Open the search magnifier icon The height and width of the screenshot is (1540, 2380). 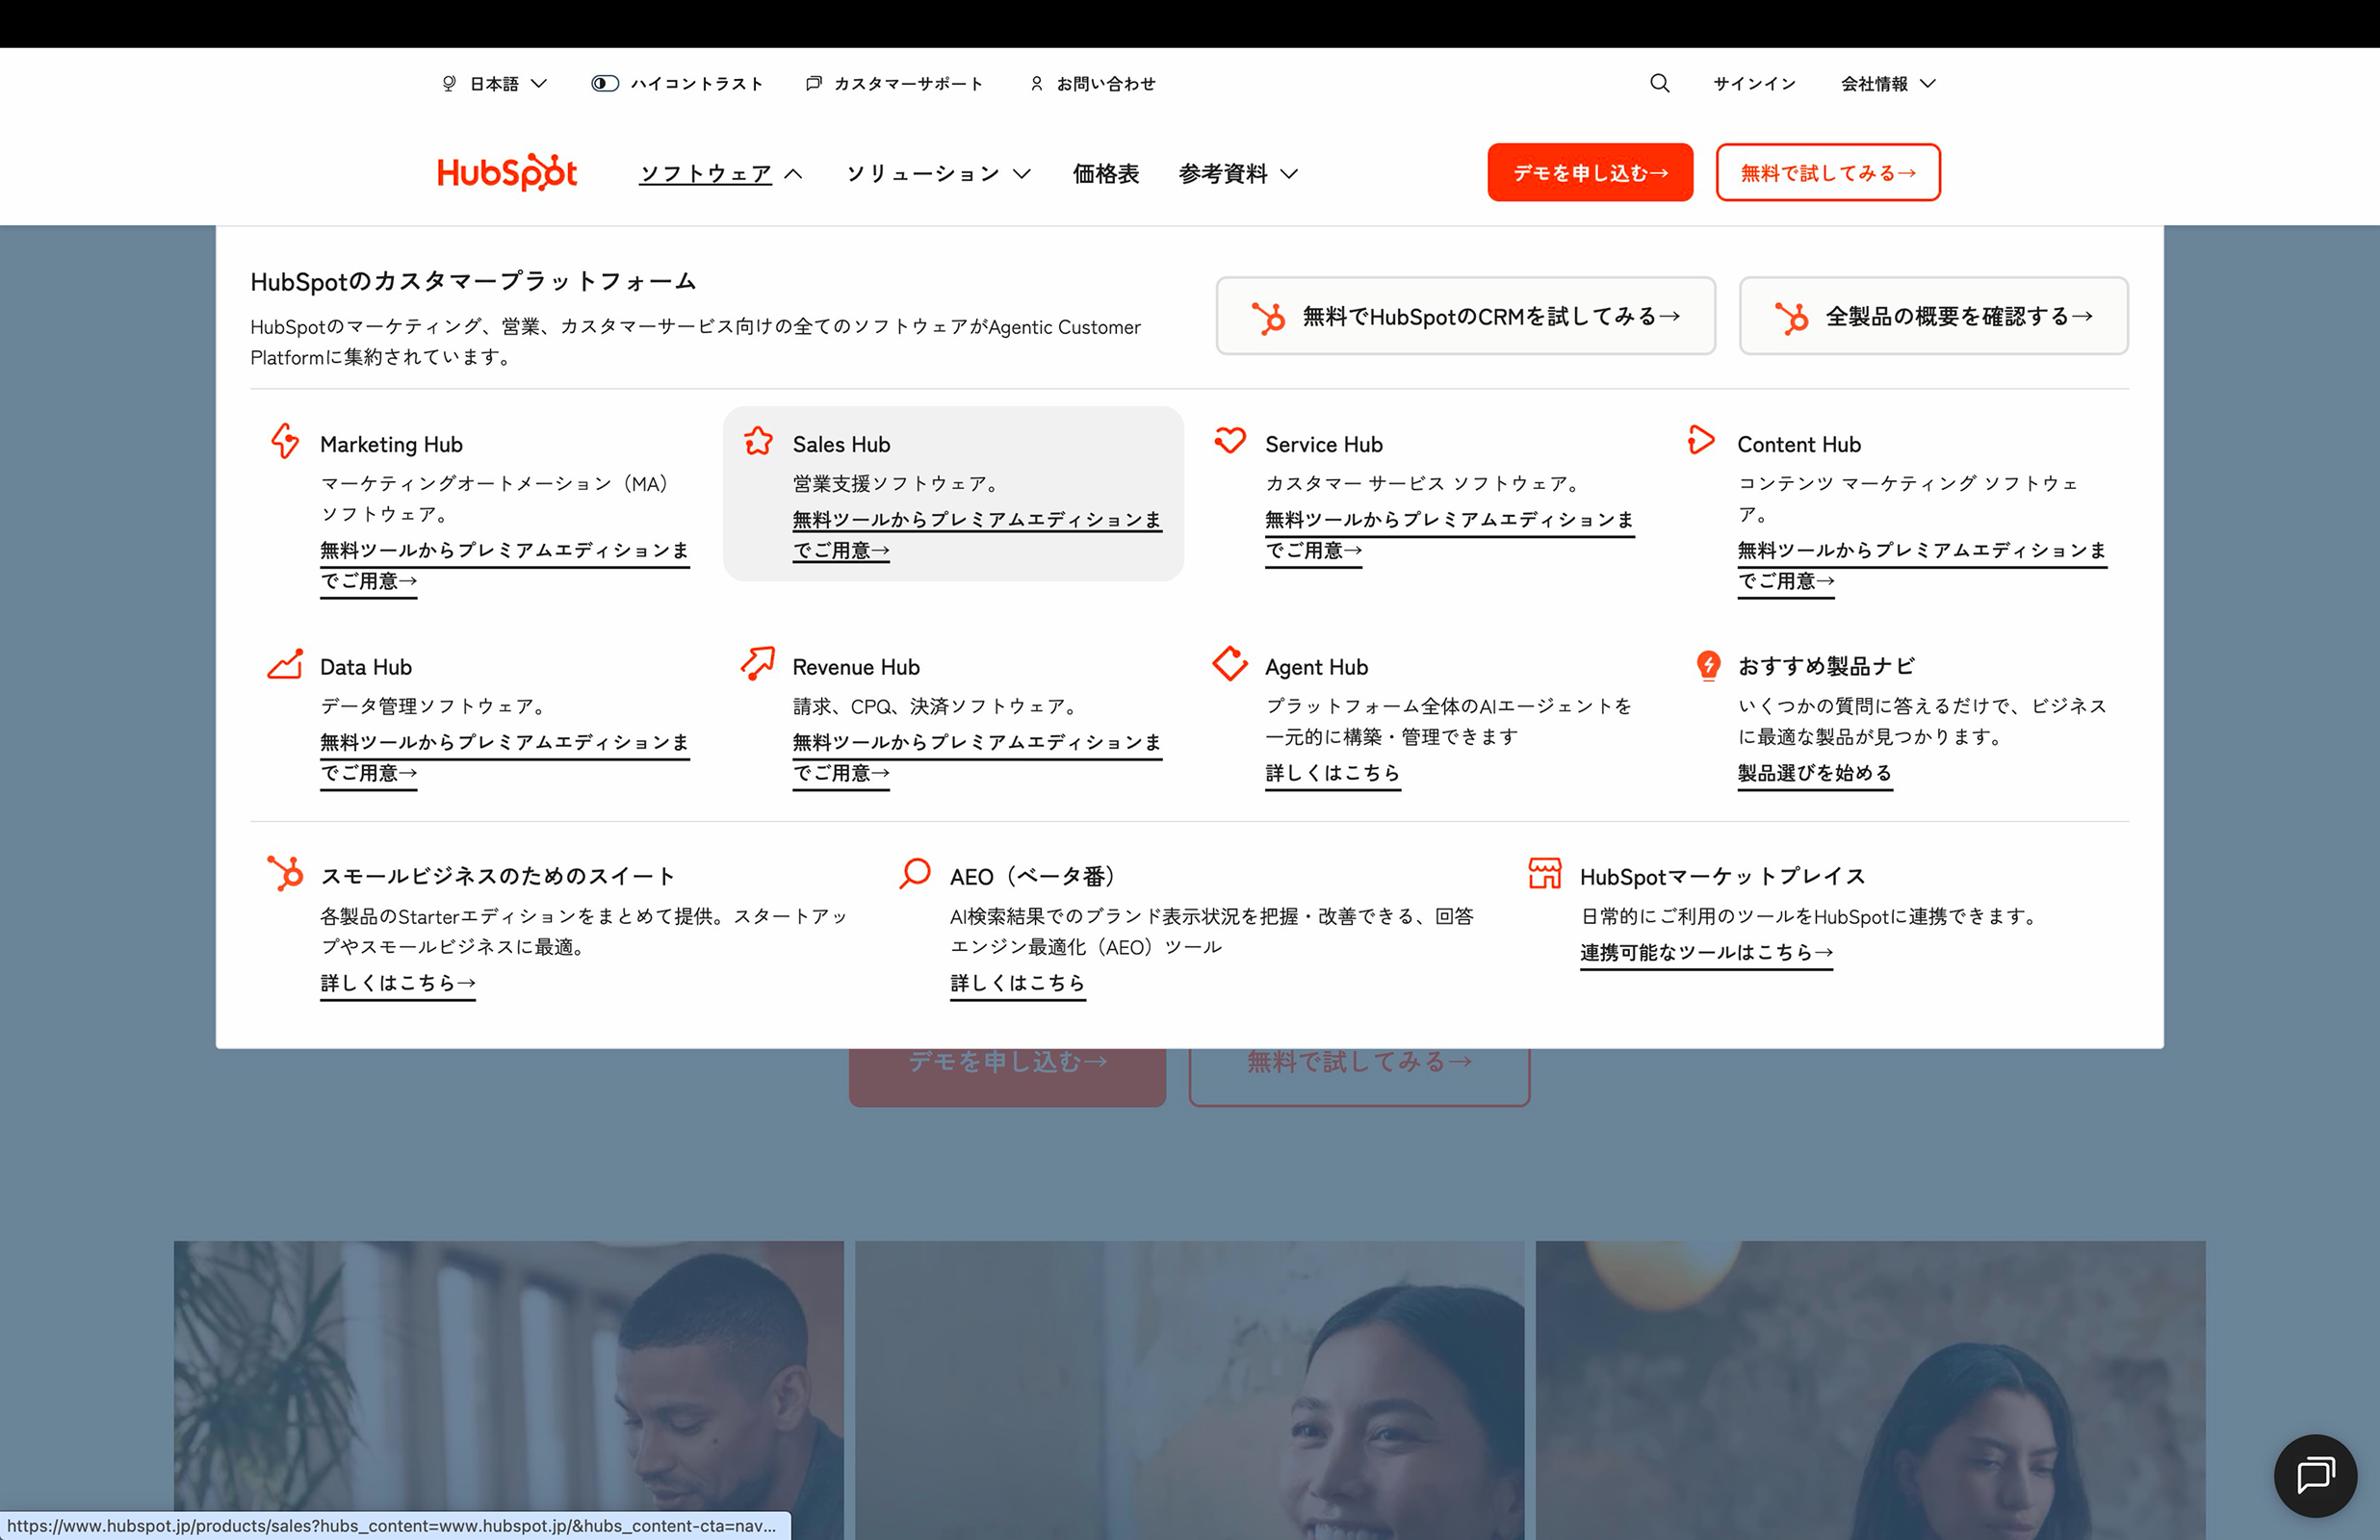click(1660, 83)
